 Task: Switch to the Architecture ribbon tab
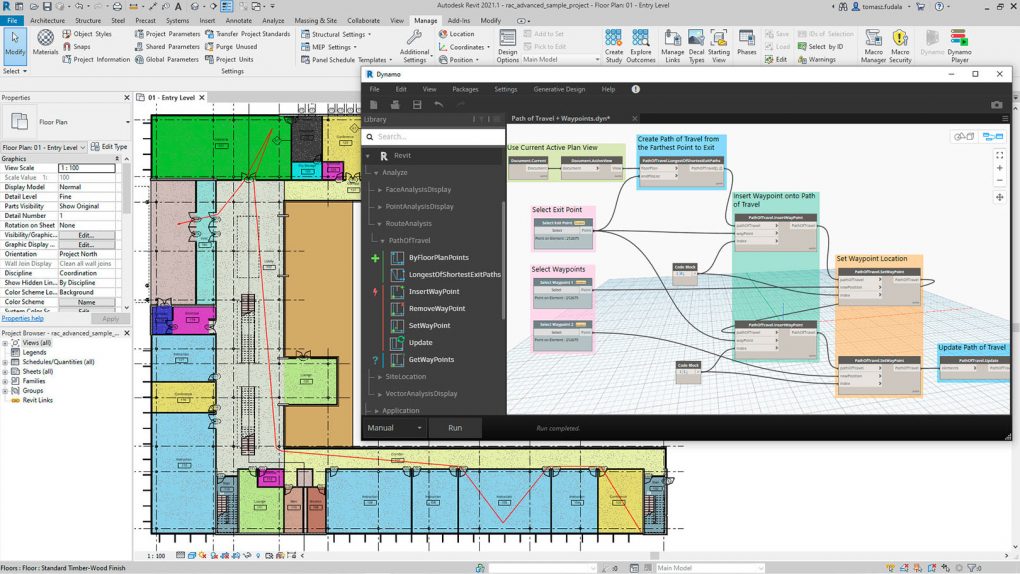tap(47, 20)
